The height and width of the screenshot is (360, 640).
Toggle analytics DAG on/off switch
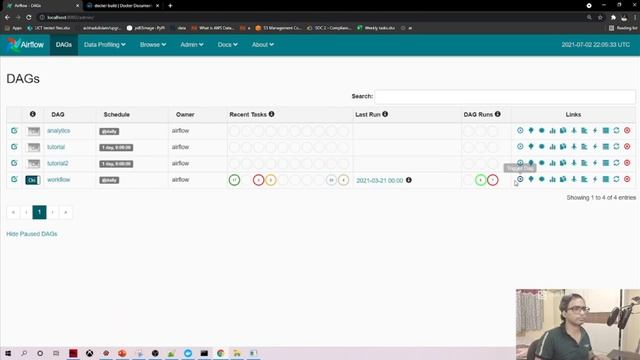(33, 131)
